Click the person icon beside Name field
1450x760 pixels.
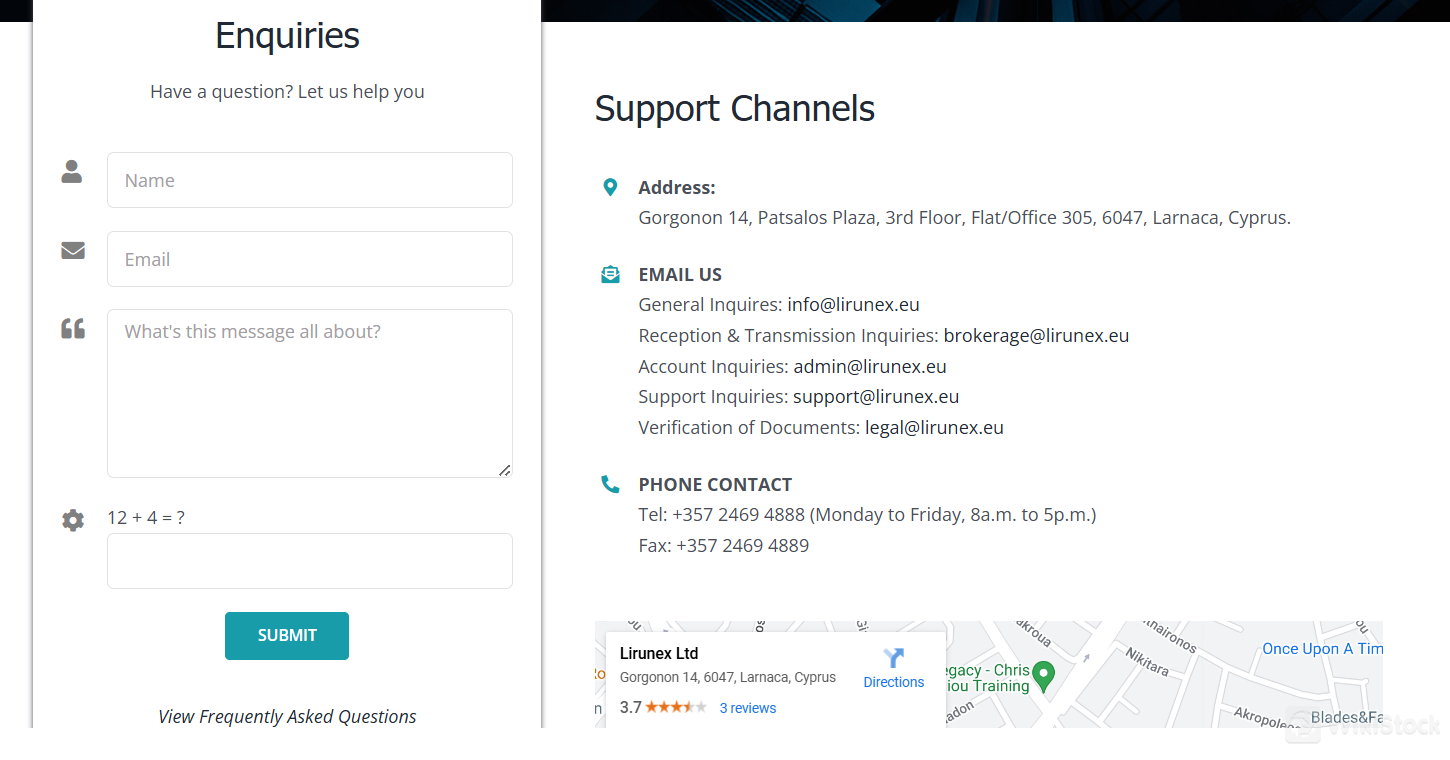(72, 171)
